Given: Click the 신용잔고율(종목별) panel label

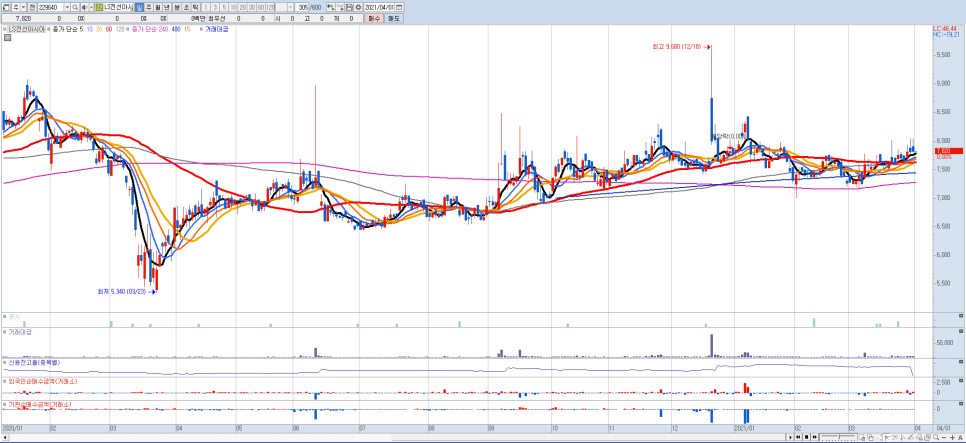Looking at the screenshot, I should click(34, 363).
